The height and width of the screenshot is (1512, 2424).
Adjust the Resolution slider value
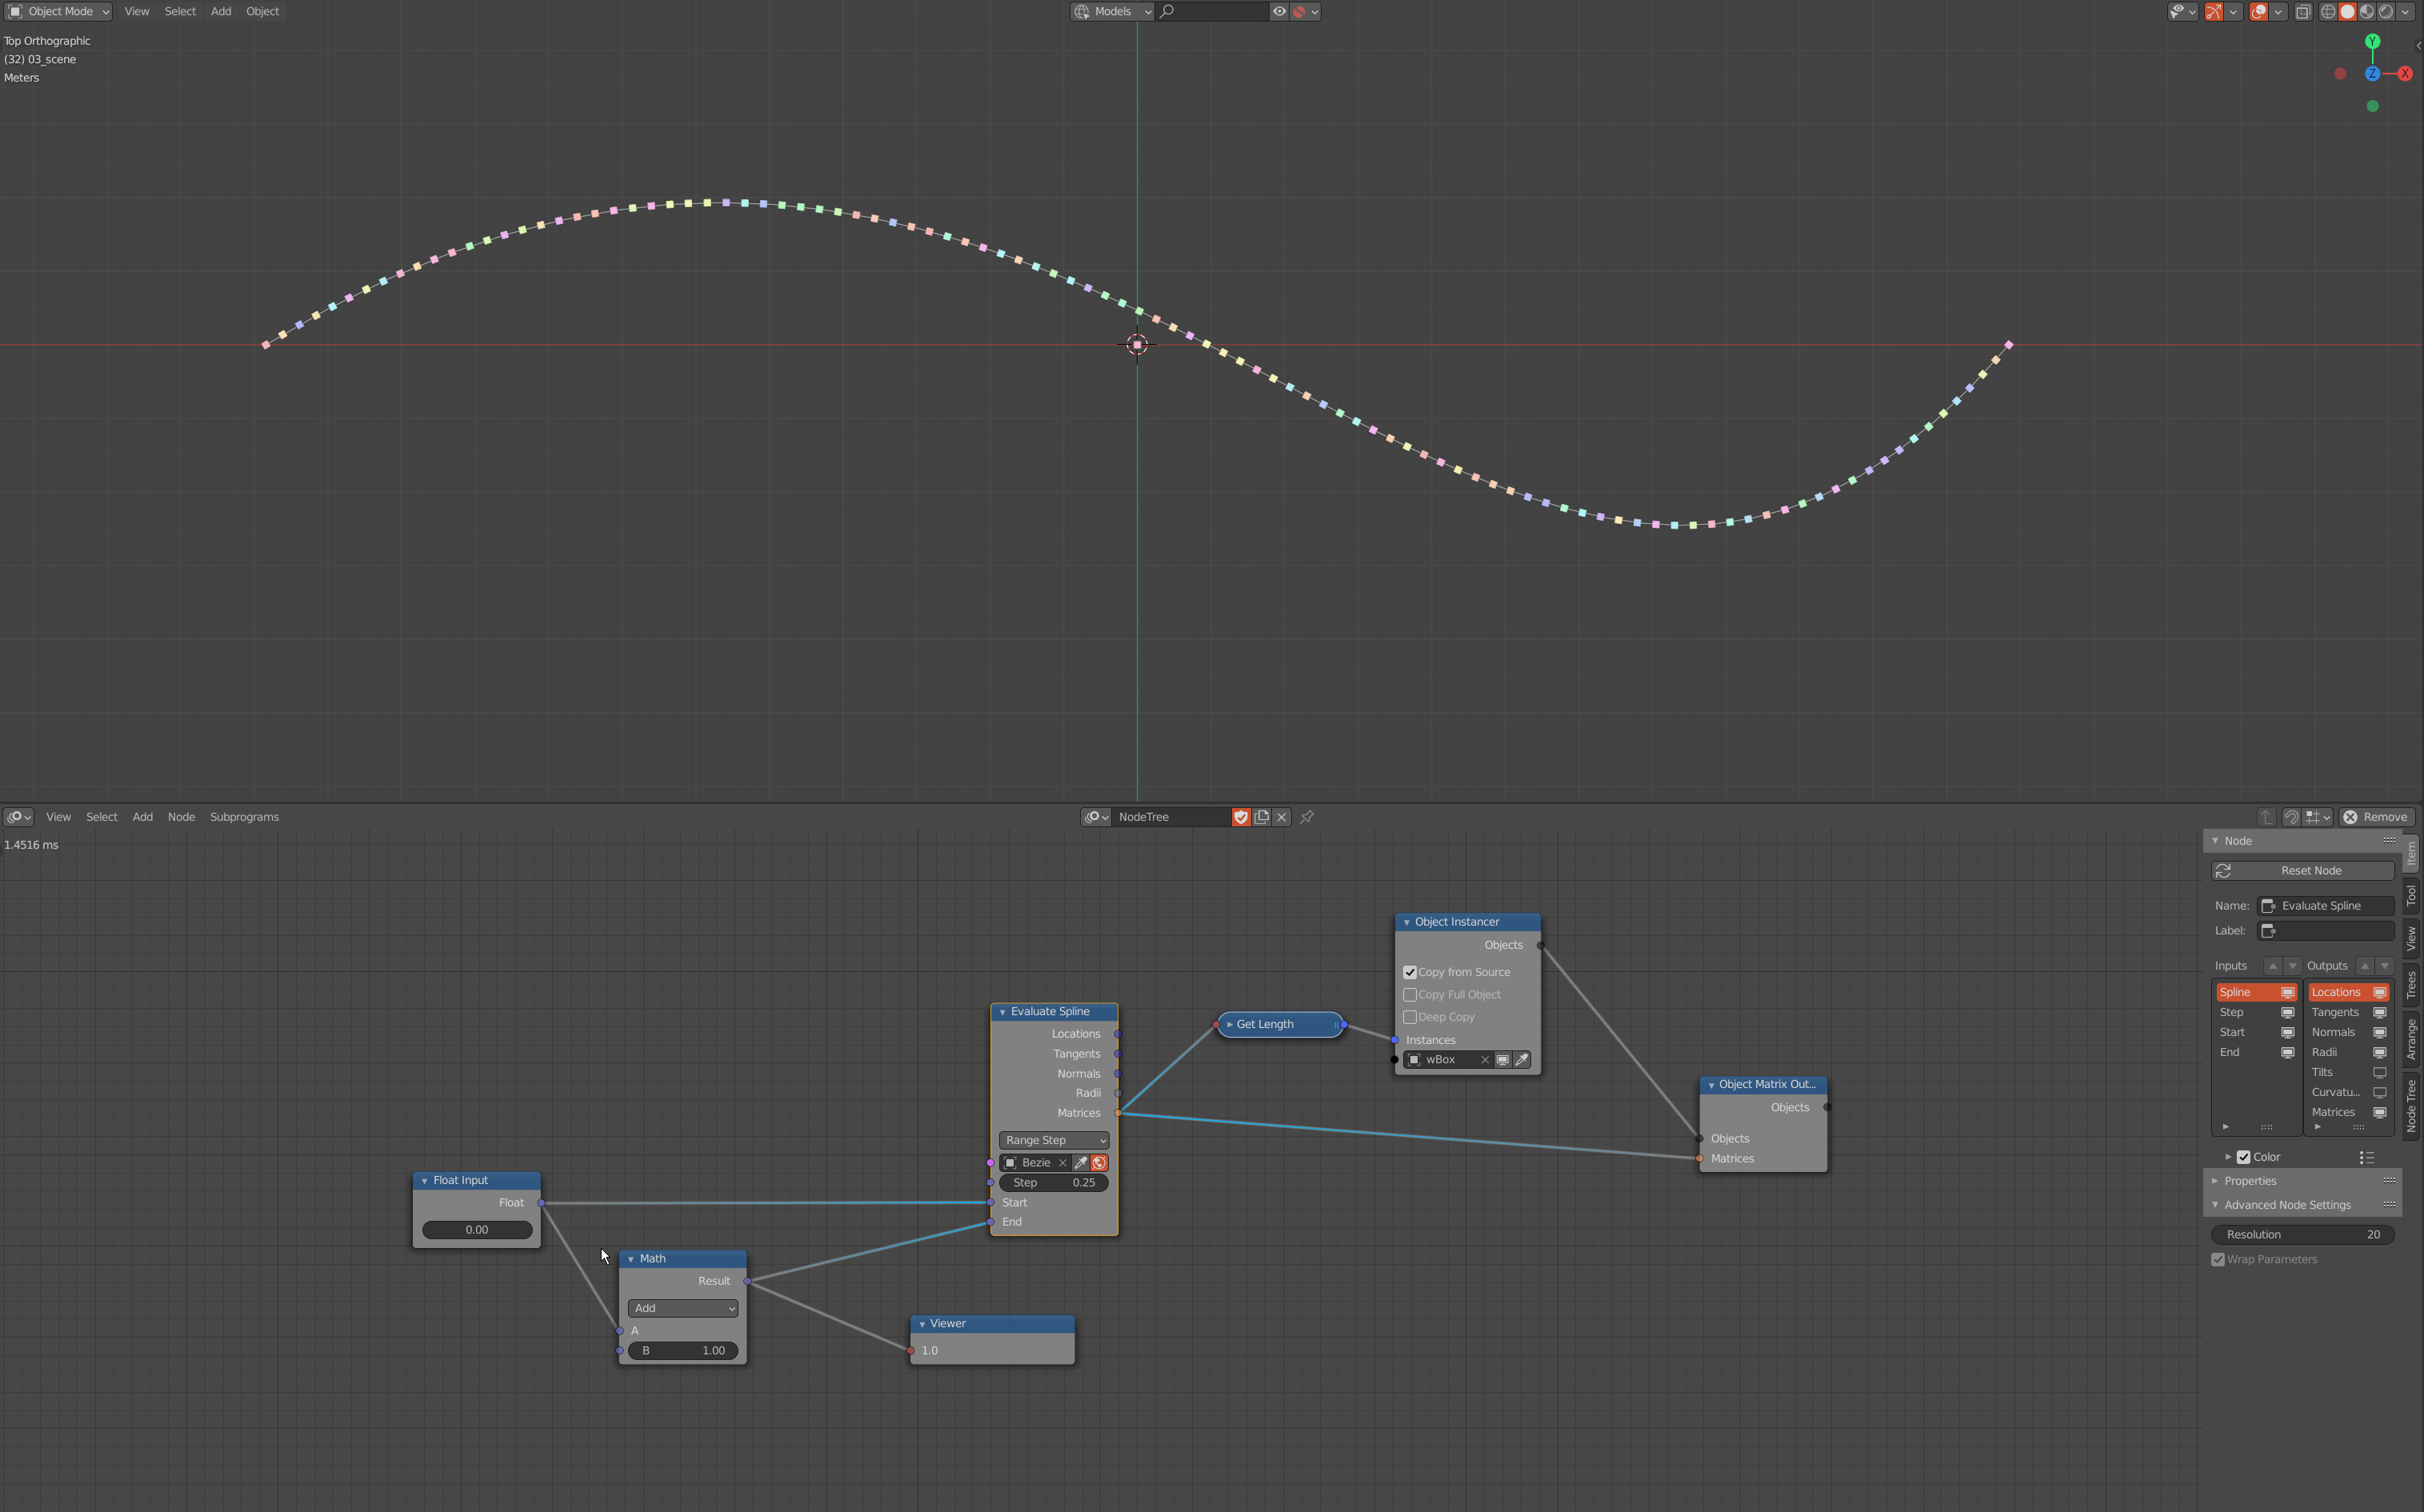(2302, 1234)
